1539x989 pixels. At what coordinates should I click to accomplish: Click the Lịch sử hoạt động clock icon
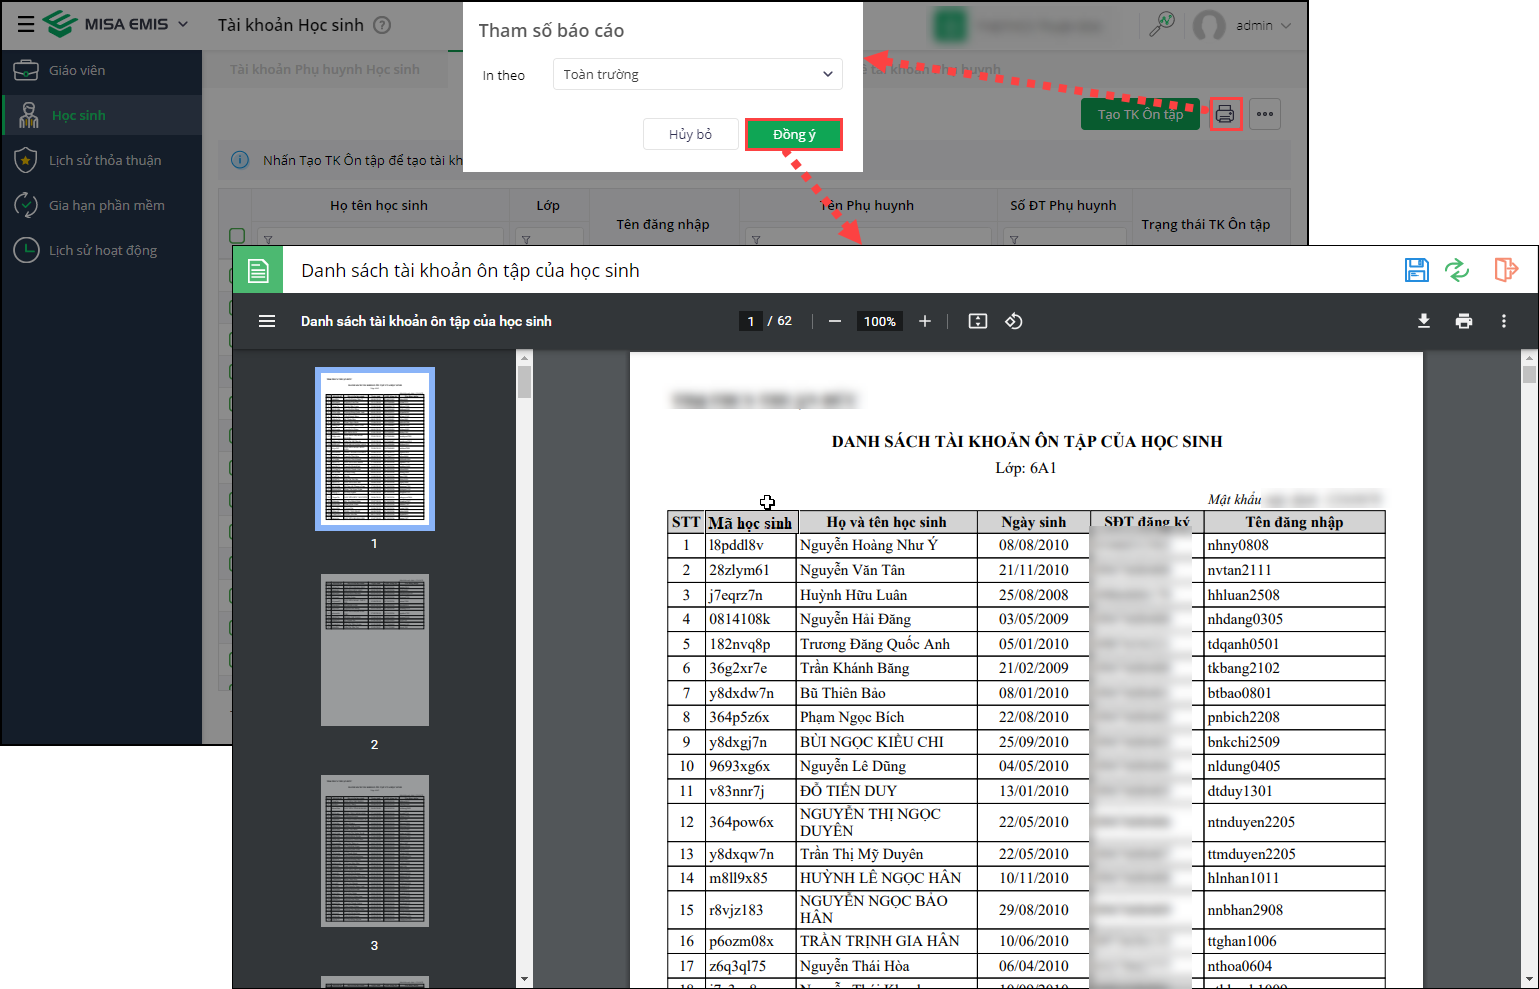coord(26,250)
